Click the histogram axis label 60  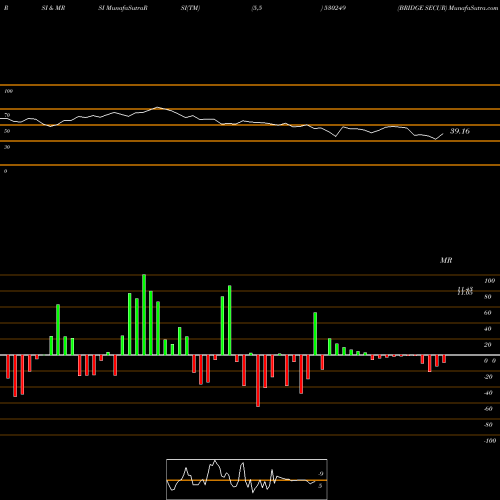pyautogui.click(x=488, y=313)
